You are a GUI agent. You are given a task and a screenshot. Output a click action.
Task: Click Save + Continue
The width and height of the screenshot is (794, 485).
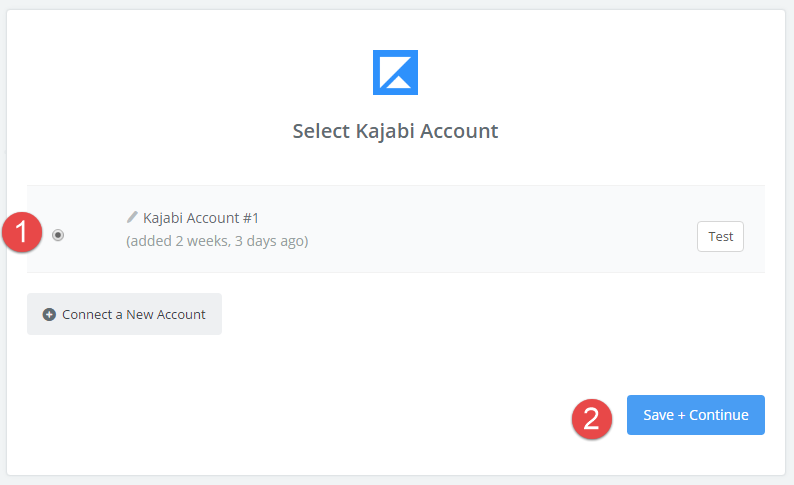pyautogui.click(x=696, y=415)
